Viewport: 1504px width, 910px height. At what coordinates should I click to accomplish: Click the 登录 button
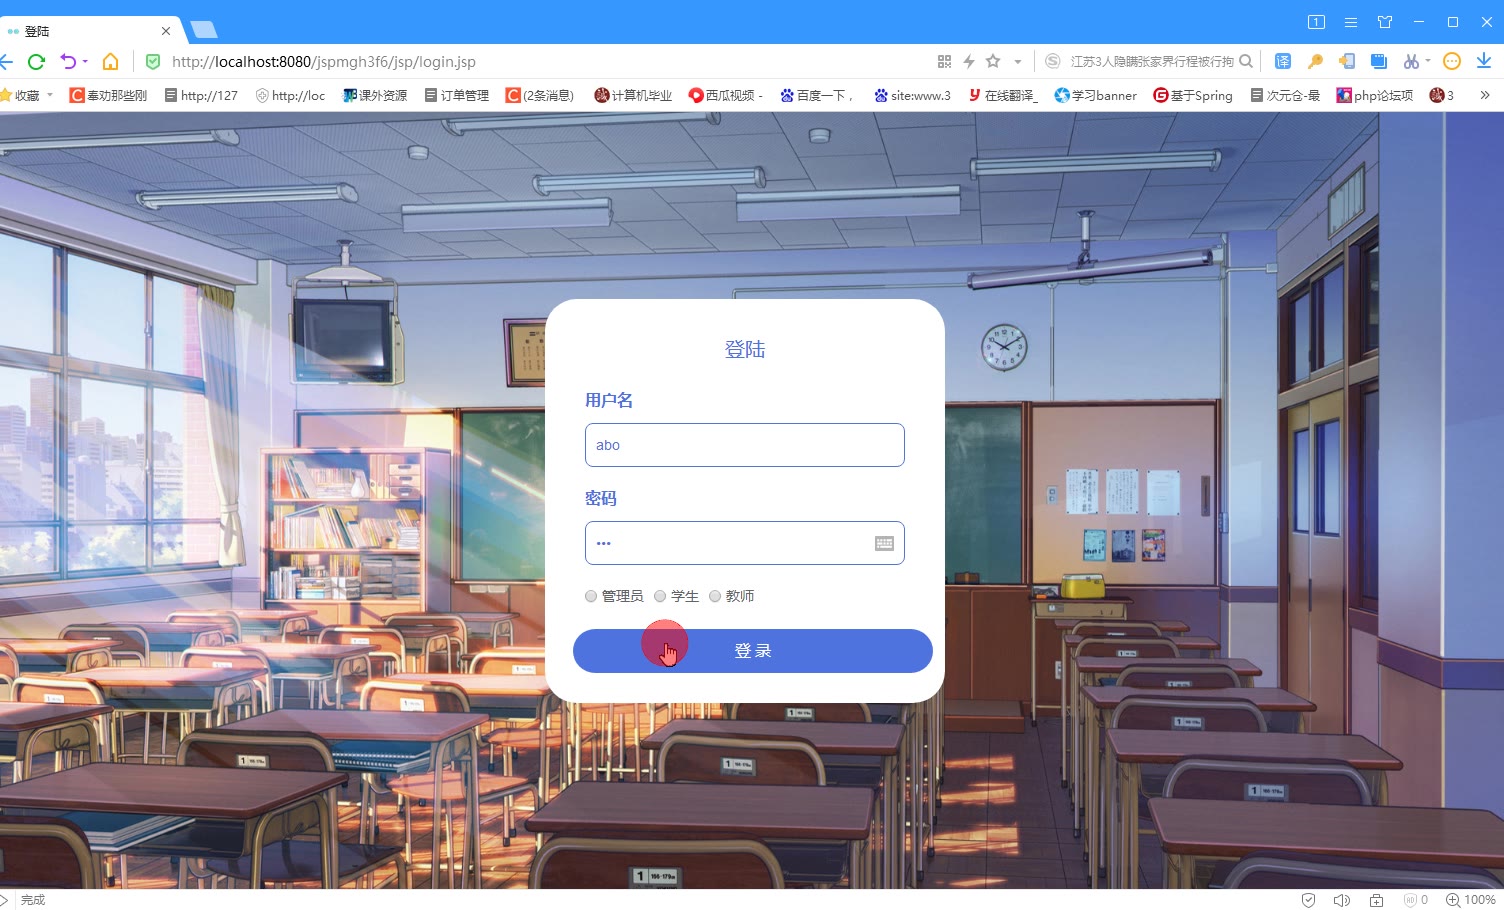point(753,651)
